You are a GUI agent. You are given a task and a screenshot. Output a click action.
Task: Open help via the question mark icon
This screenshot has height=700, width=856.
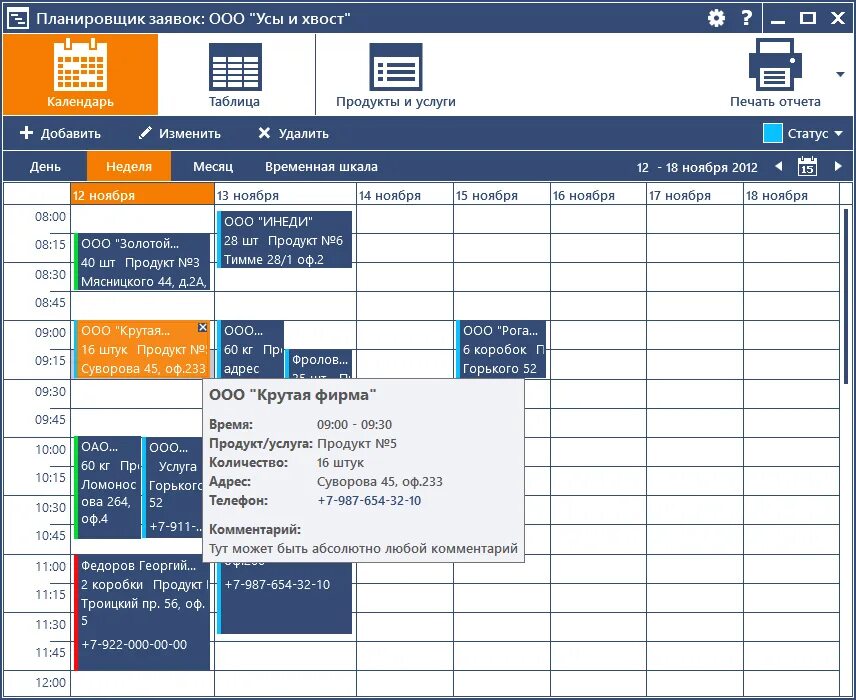tap(746, 18)
